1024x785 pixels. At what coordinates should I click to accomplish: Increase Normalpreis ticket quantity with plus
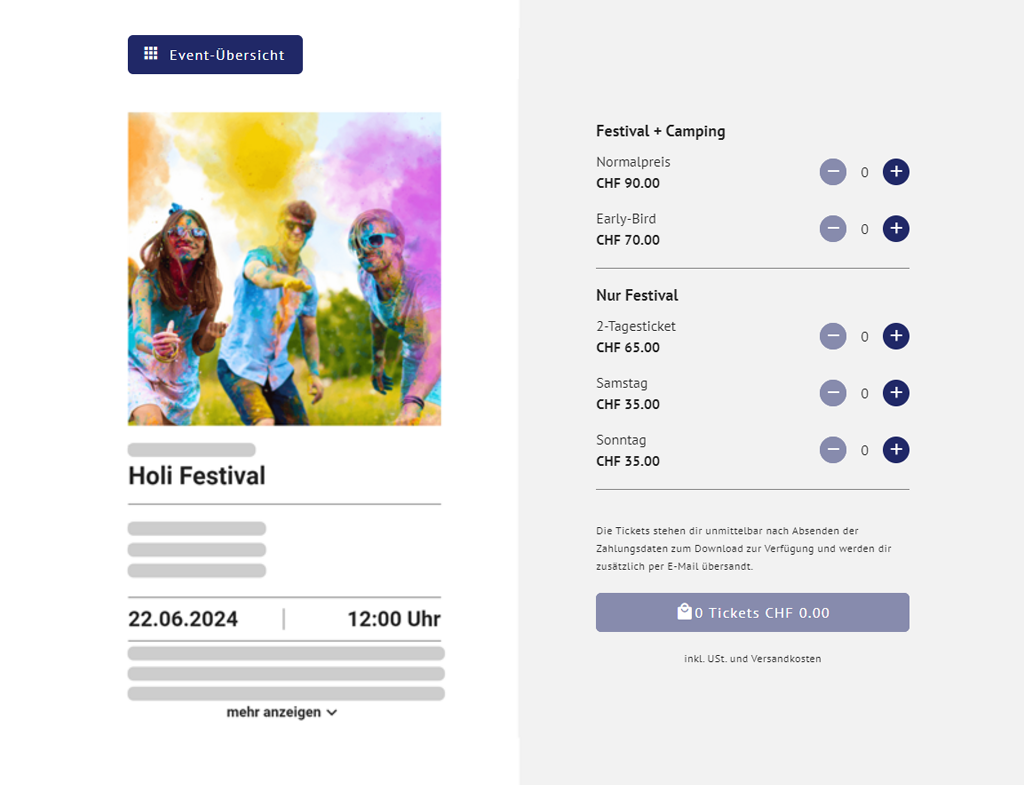[896, 172]
